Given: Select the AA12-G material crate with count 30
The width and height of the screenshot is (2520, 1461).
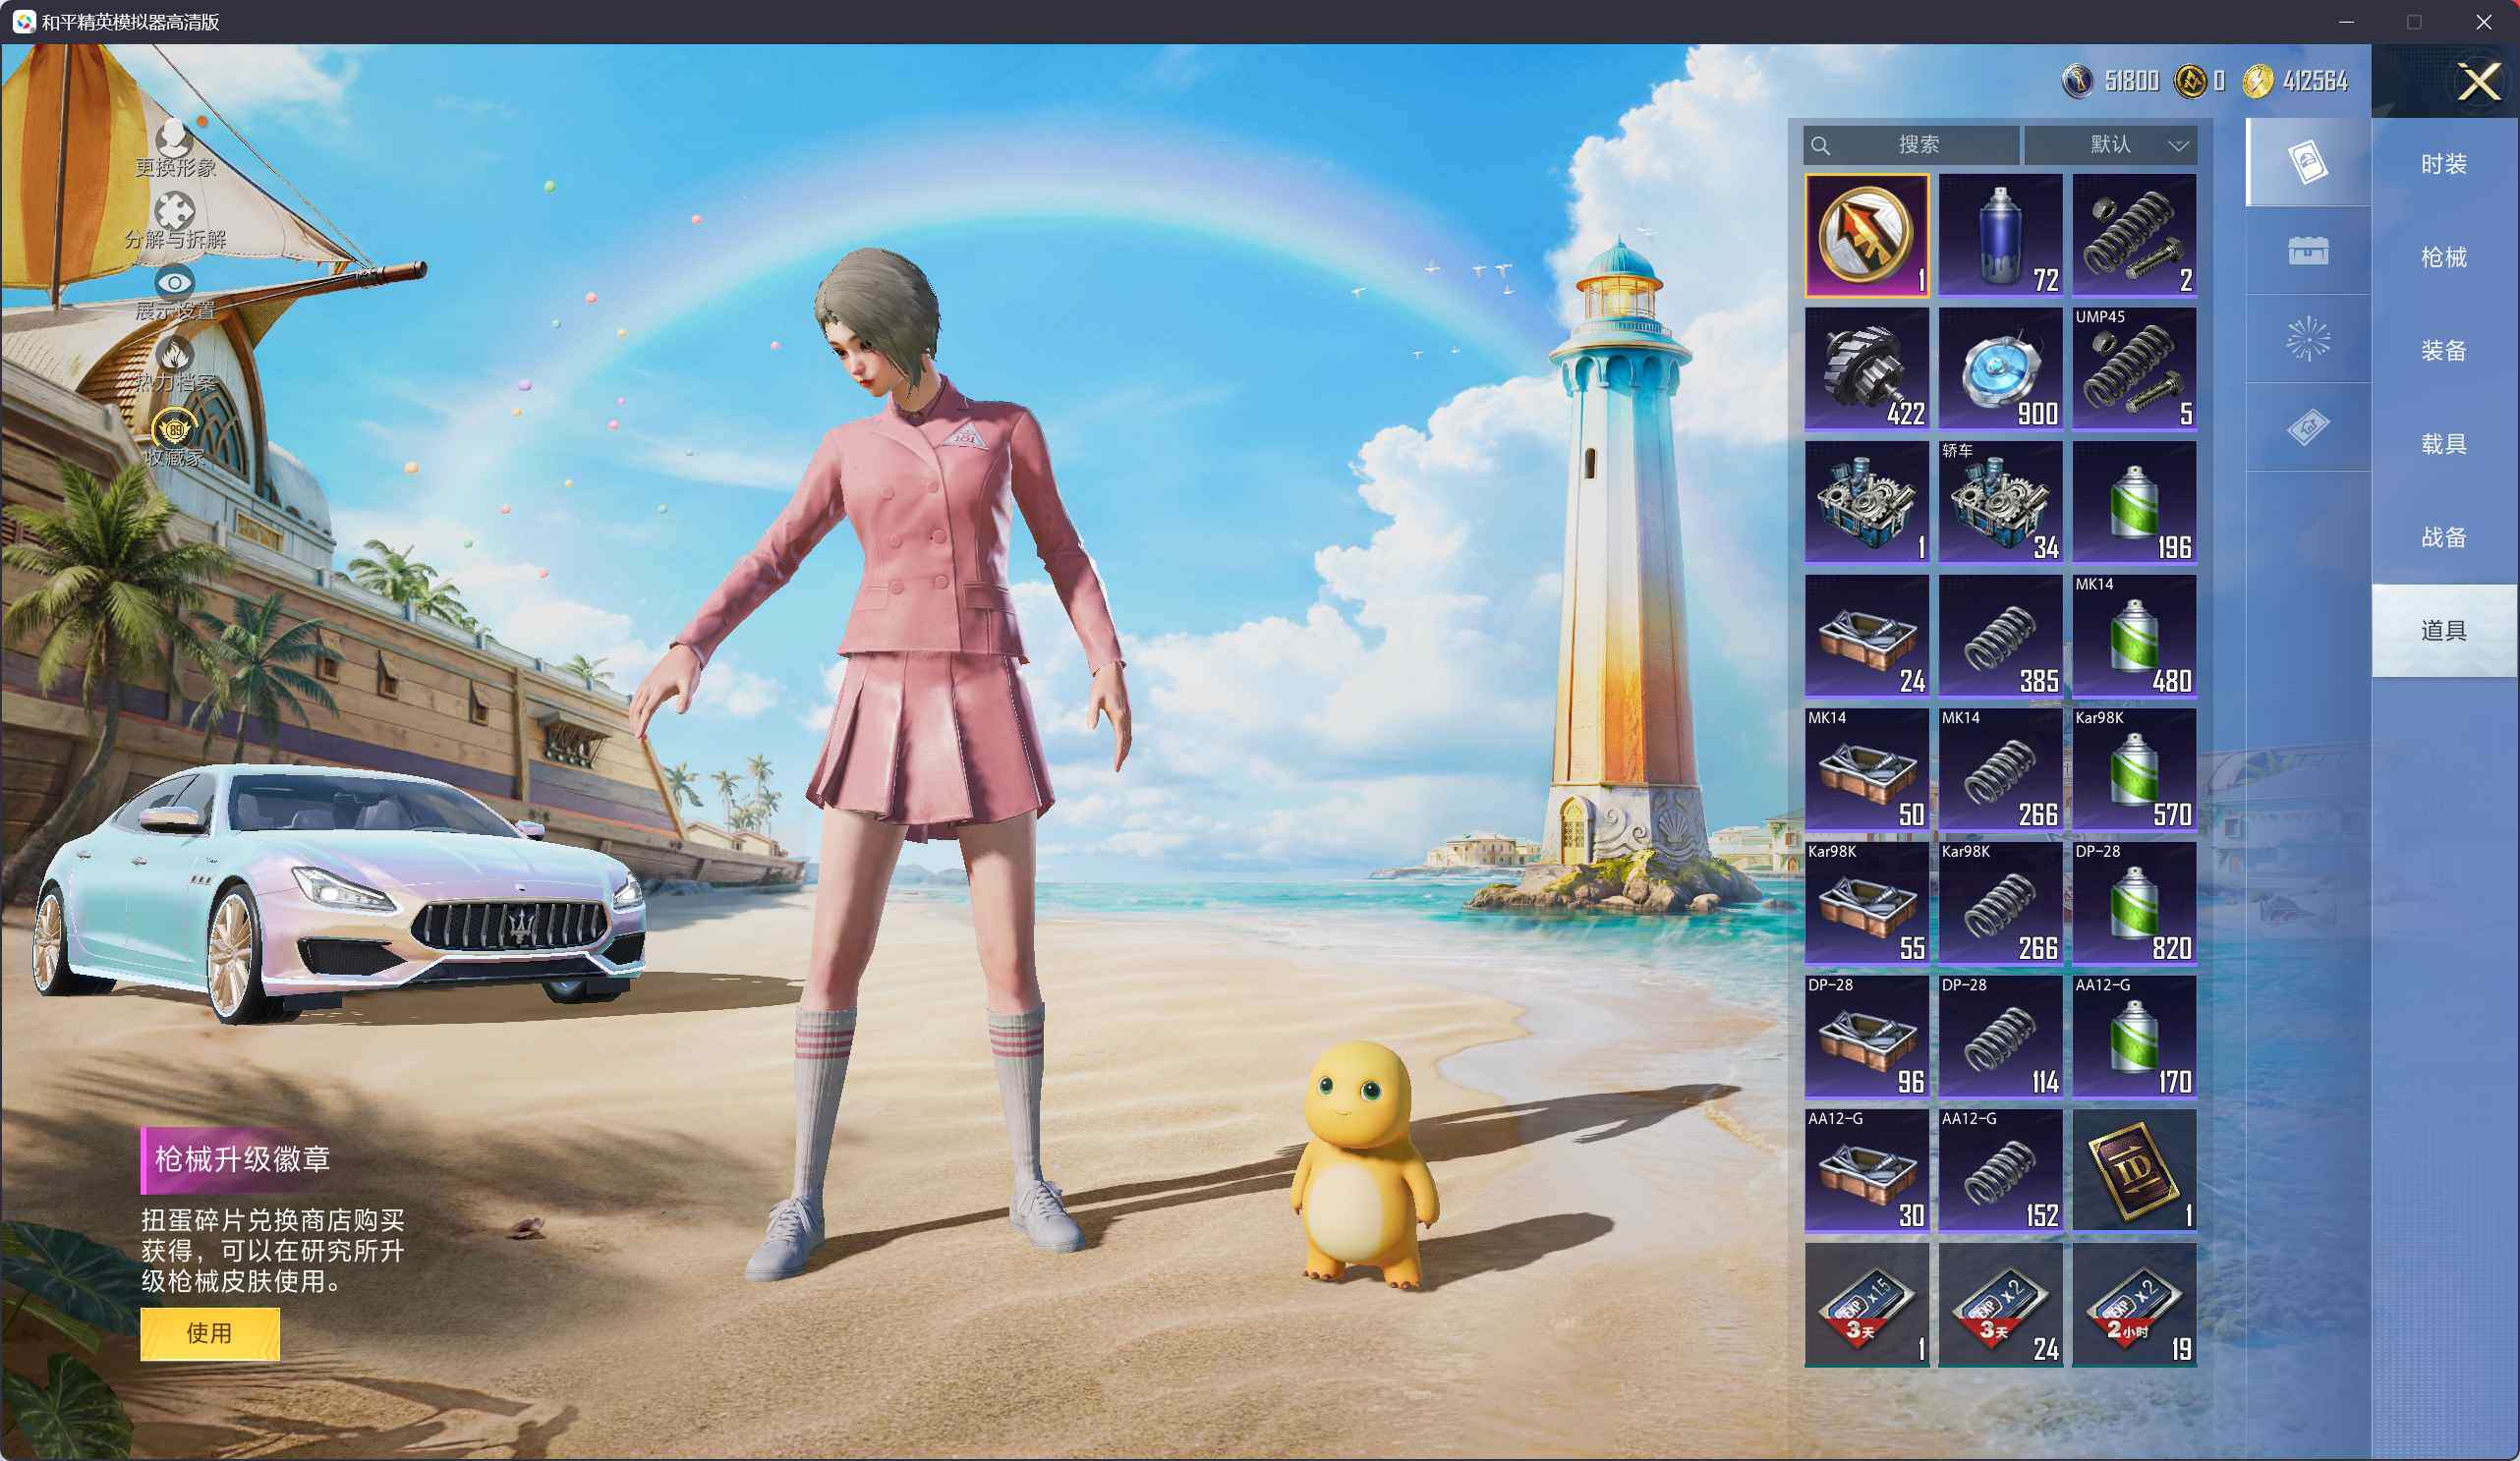Looking at the screenshot, I should pyautogui.click(x=1866, y=1171).
